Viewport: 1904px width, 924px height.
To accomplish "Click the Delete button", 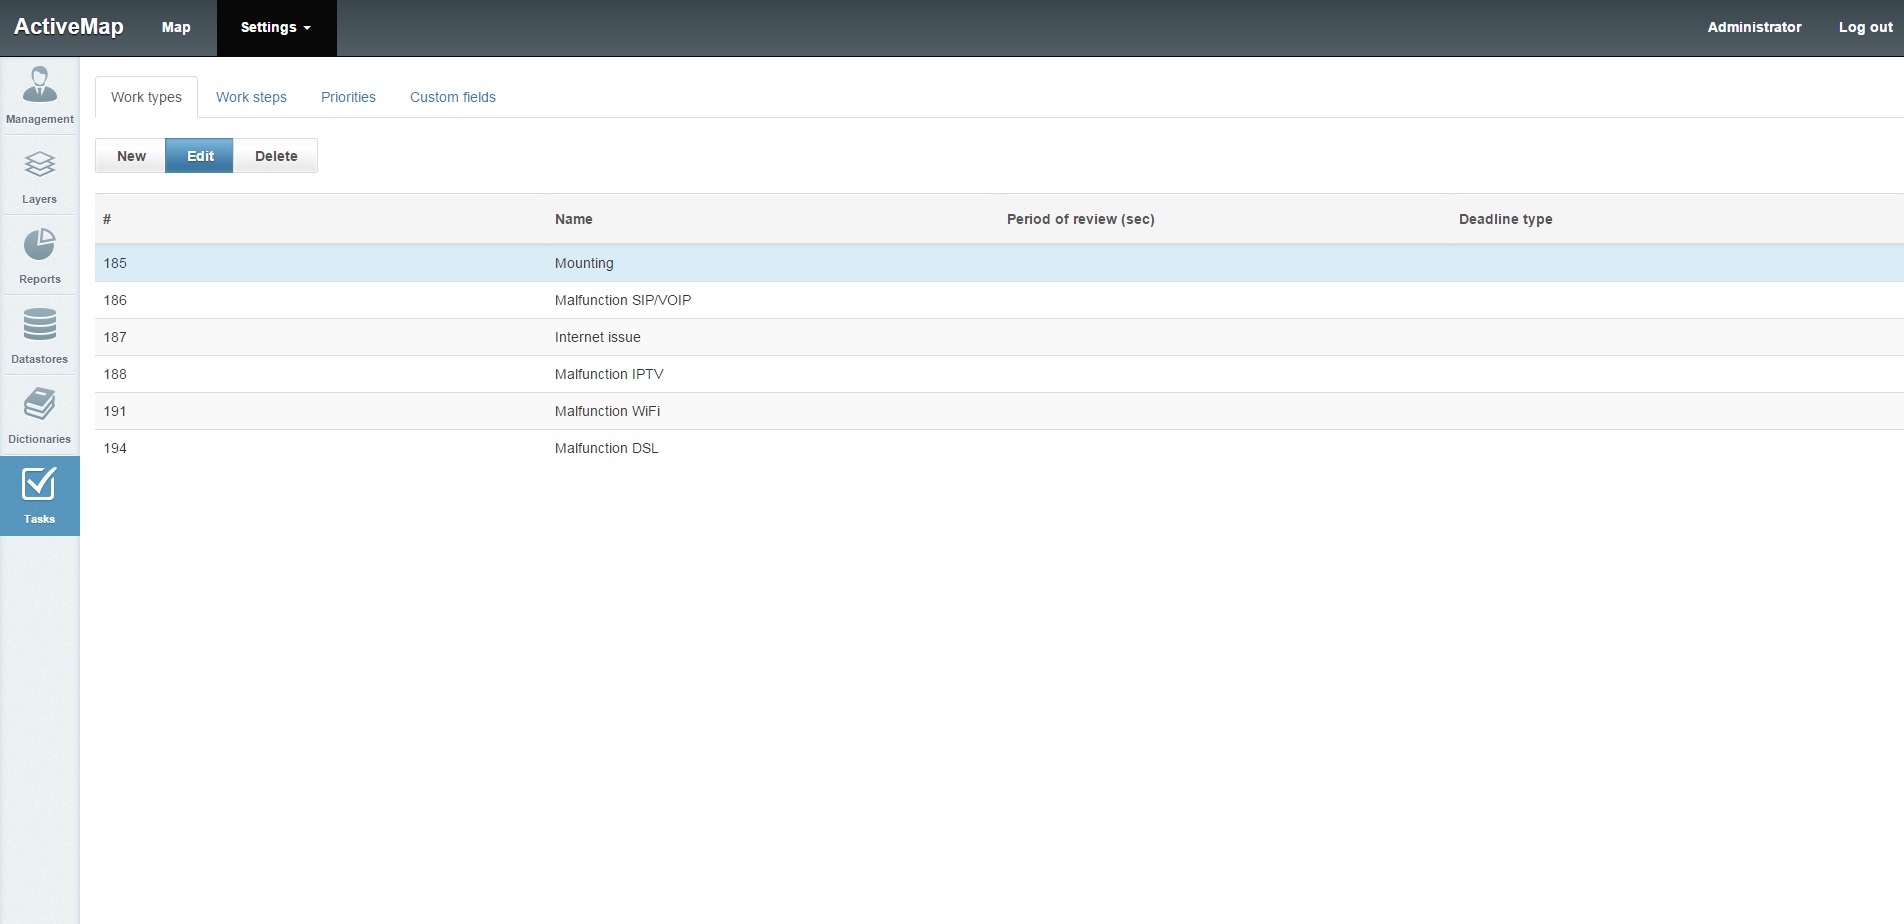I will pyautogui.click(x=276, y=156).
